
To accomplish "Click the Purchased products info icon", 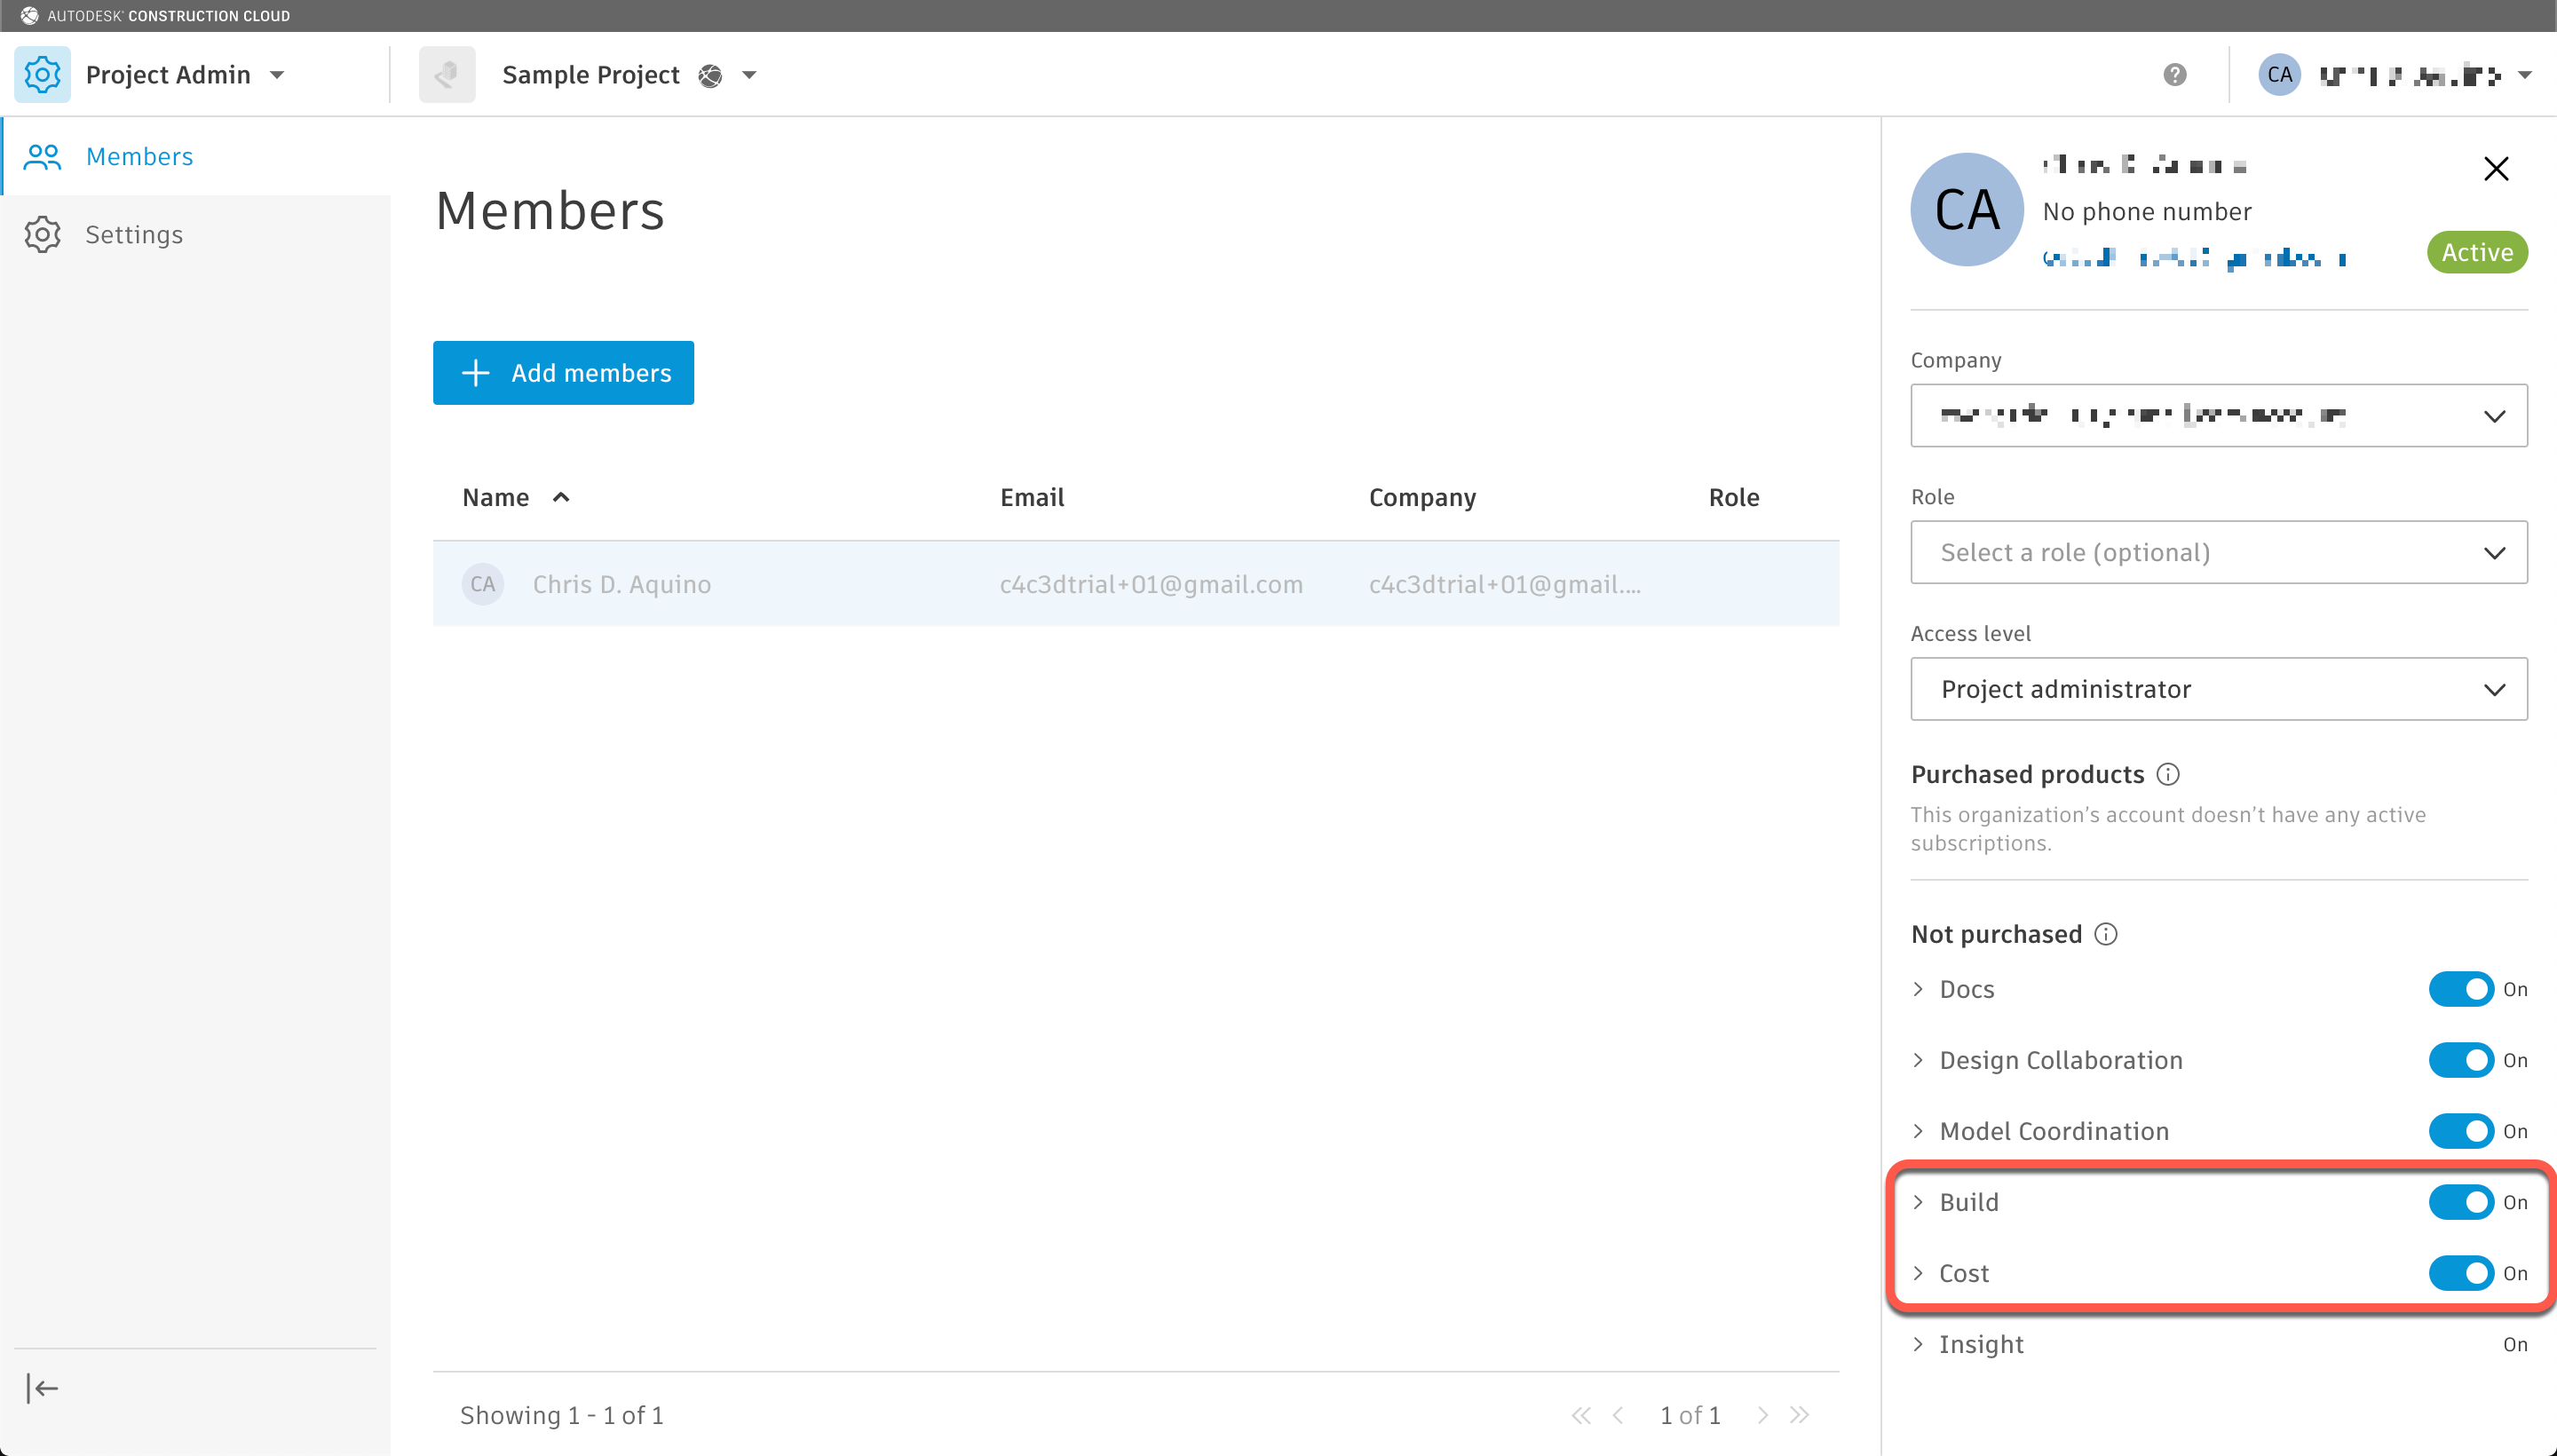I will (x=2168, y=774).
